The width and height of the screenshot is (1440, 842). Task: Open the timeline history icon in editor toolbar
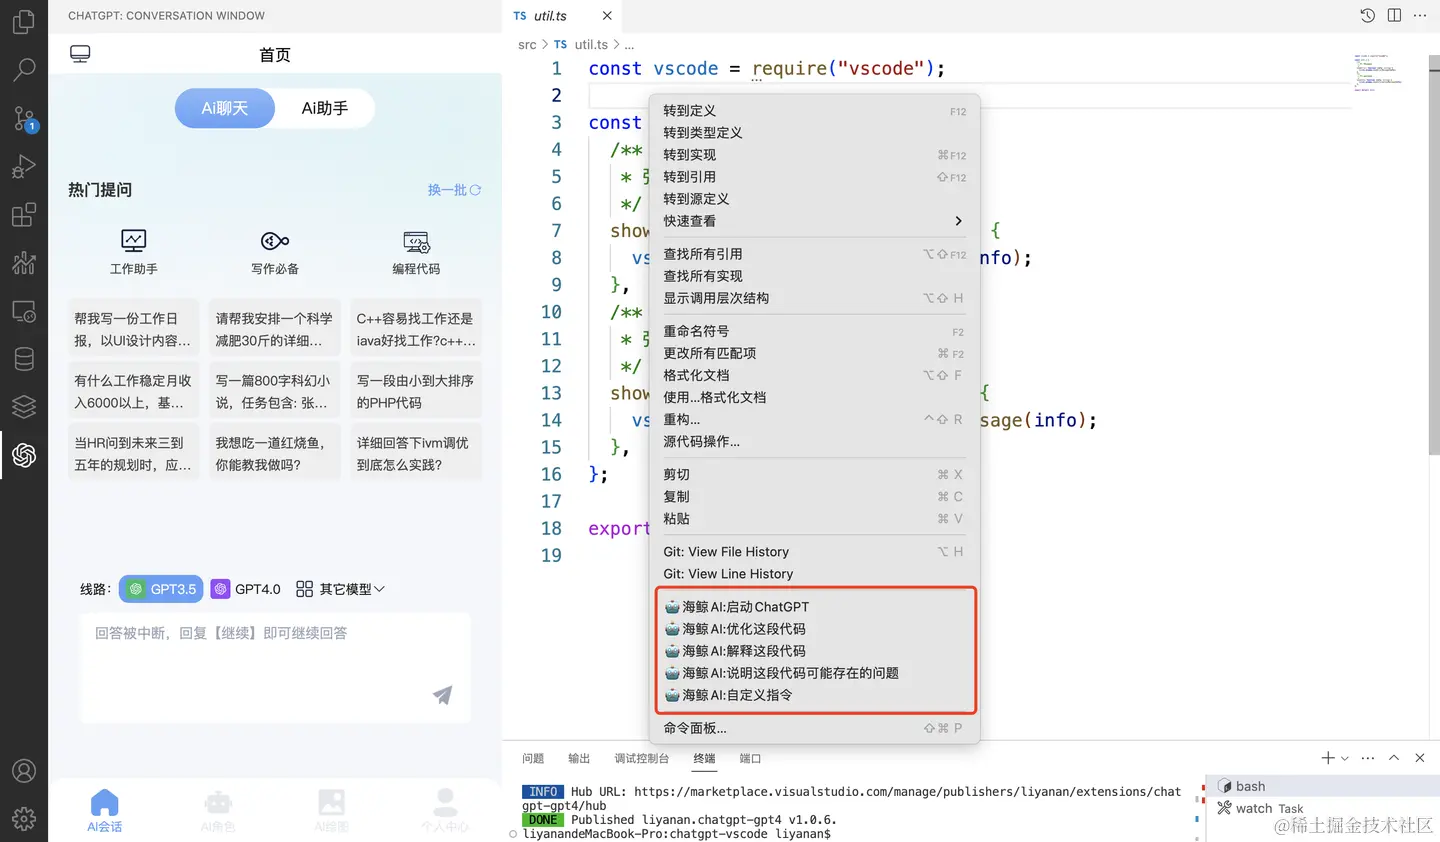(x=1367, y=15)
